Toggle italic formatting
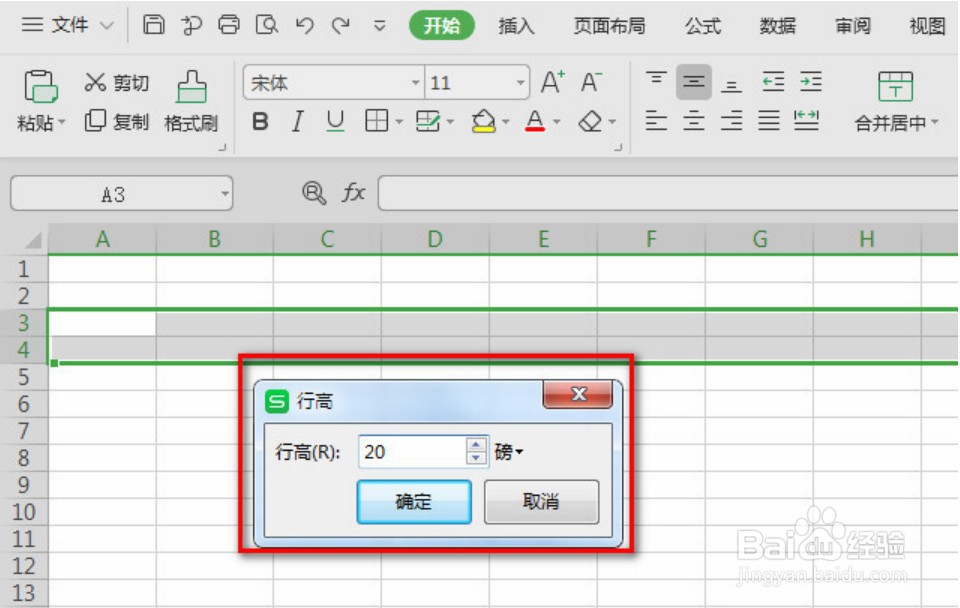The height and width of the screenshot is (608, 960). click(296, 121)
